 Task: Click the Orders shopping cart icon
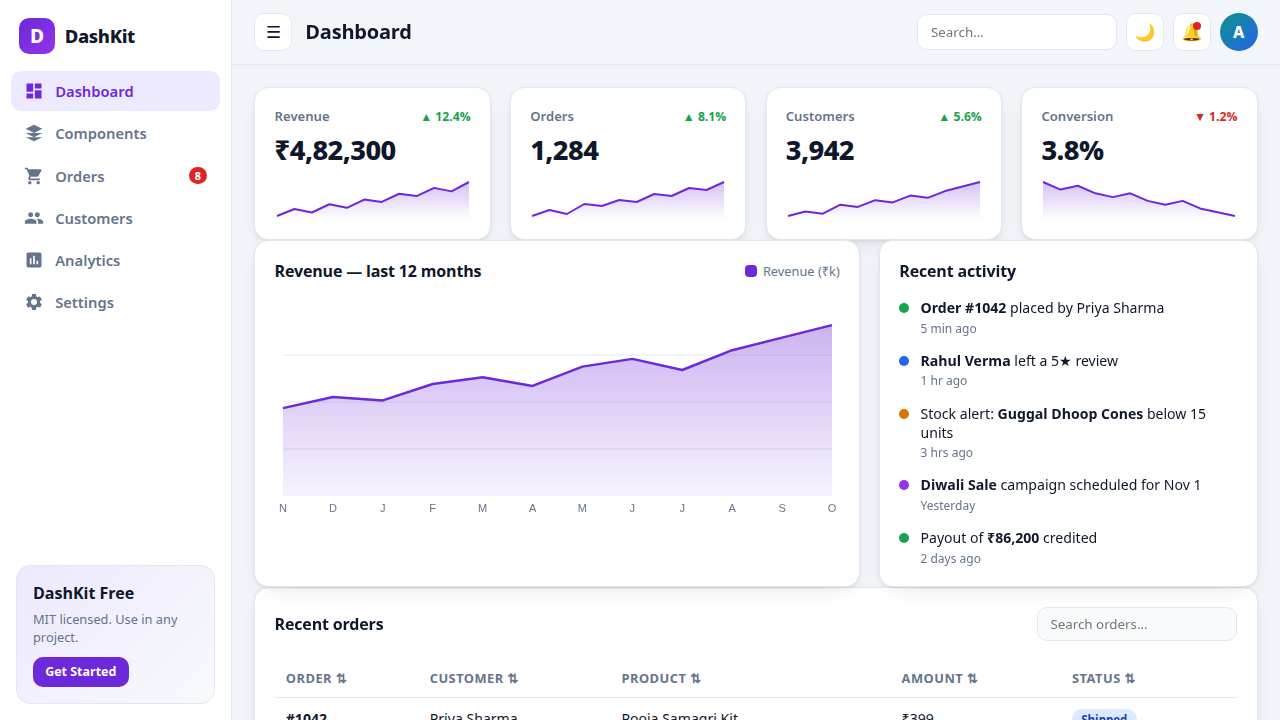(x=34, y=176)
